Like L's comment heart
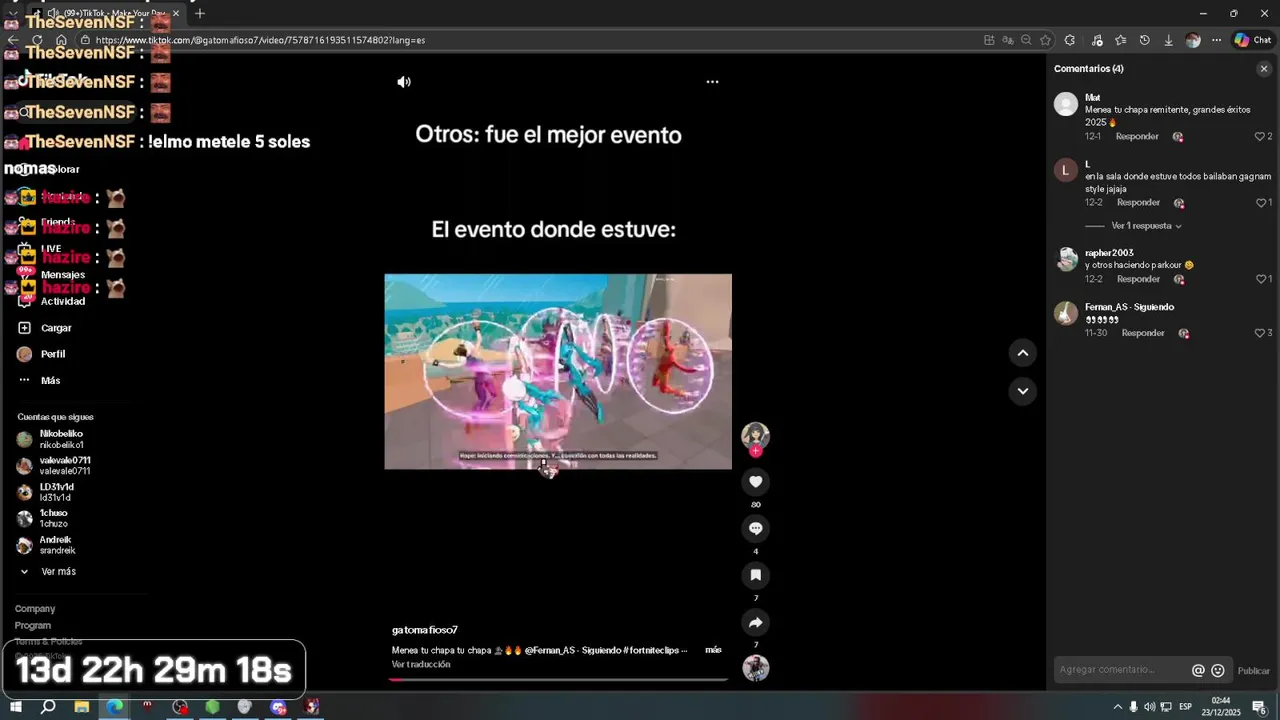This screenshot has width=1280, height=720. point(1260,203)
